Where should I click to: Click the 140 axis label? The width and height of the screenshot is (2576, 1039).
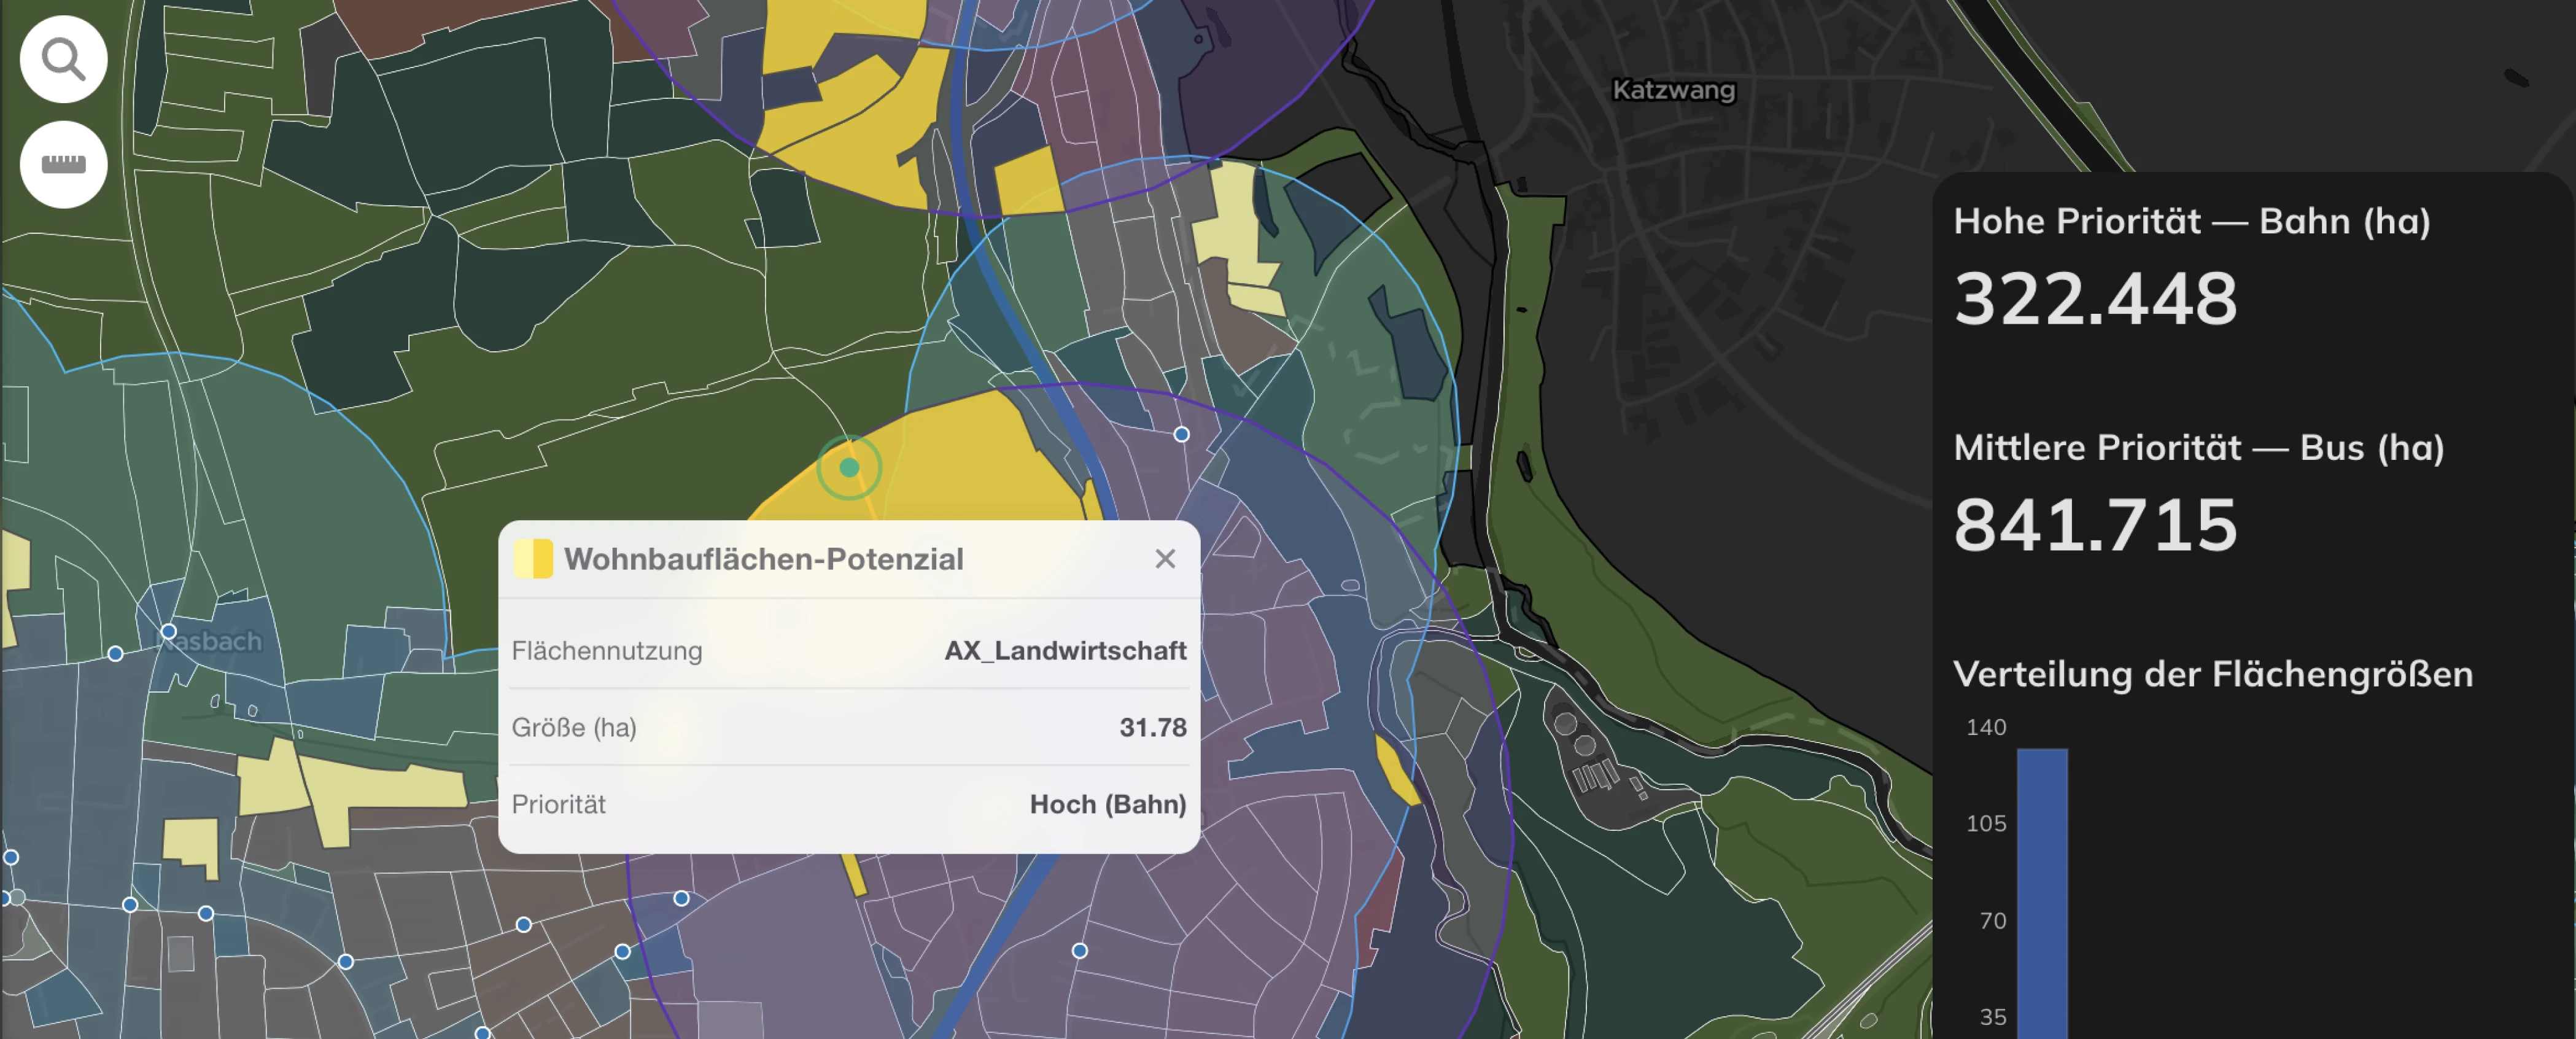click(x=1986, y=727)
